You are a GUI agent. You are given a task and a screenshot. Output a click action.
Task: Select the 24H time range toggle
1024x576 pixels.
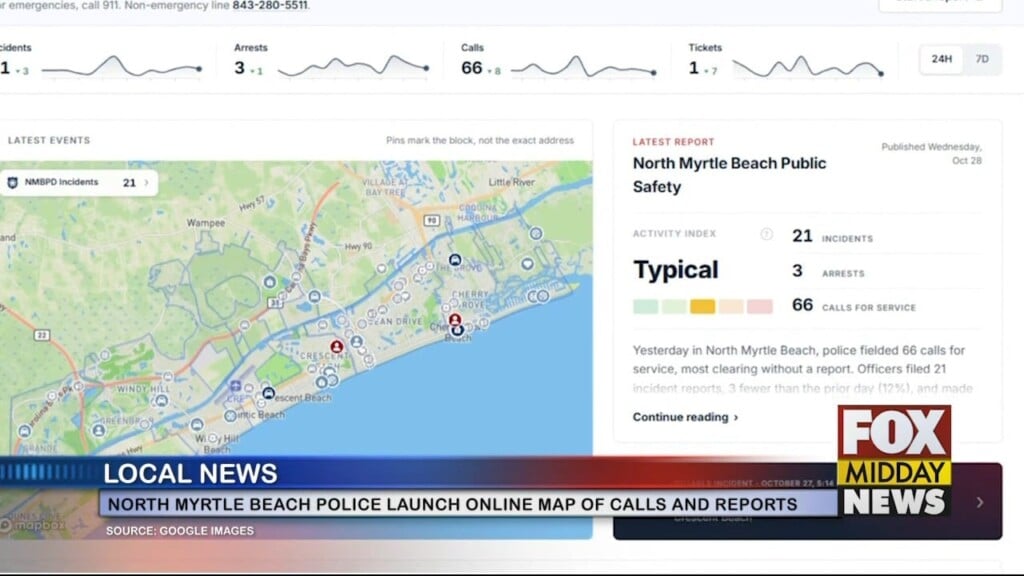tap(941, 59)
